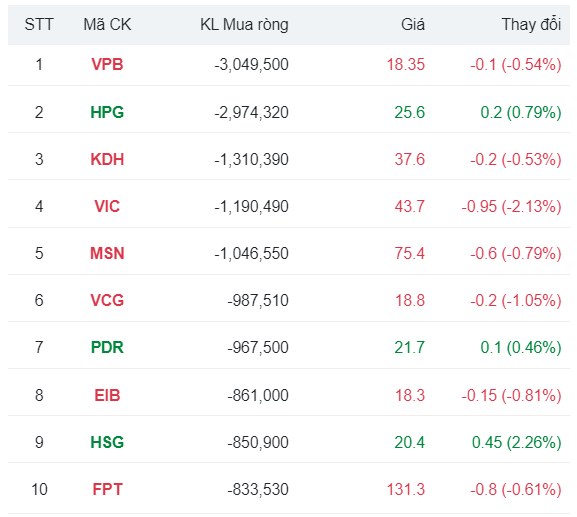Click the price 21.7 for PDR

click(410, 347)
